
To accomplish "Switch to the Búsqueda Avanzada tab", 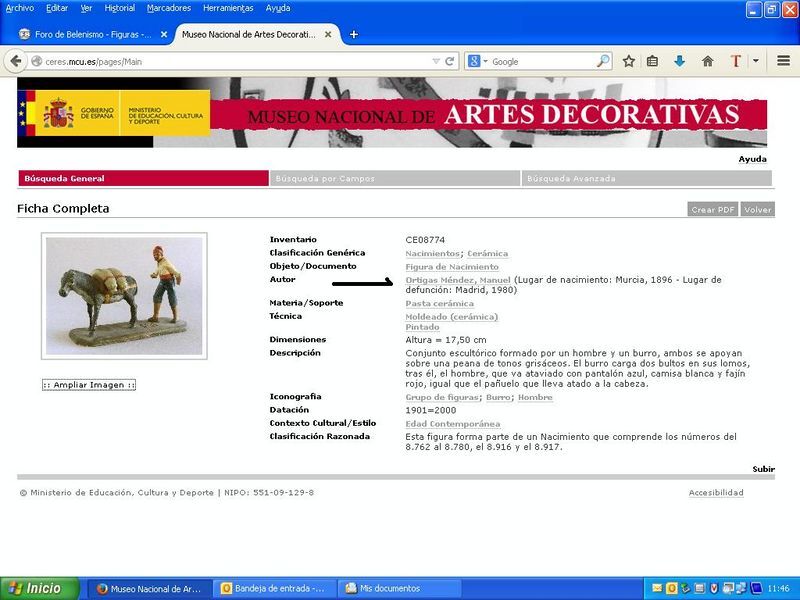I will tap(572, 179).
